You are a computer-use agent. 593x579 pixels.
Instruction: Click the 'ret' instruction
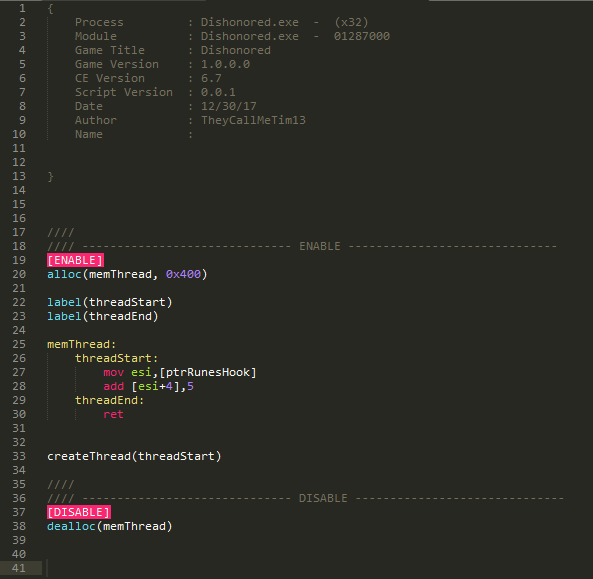click(113, 414)
